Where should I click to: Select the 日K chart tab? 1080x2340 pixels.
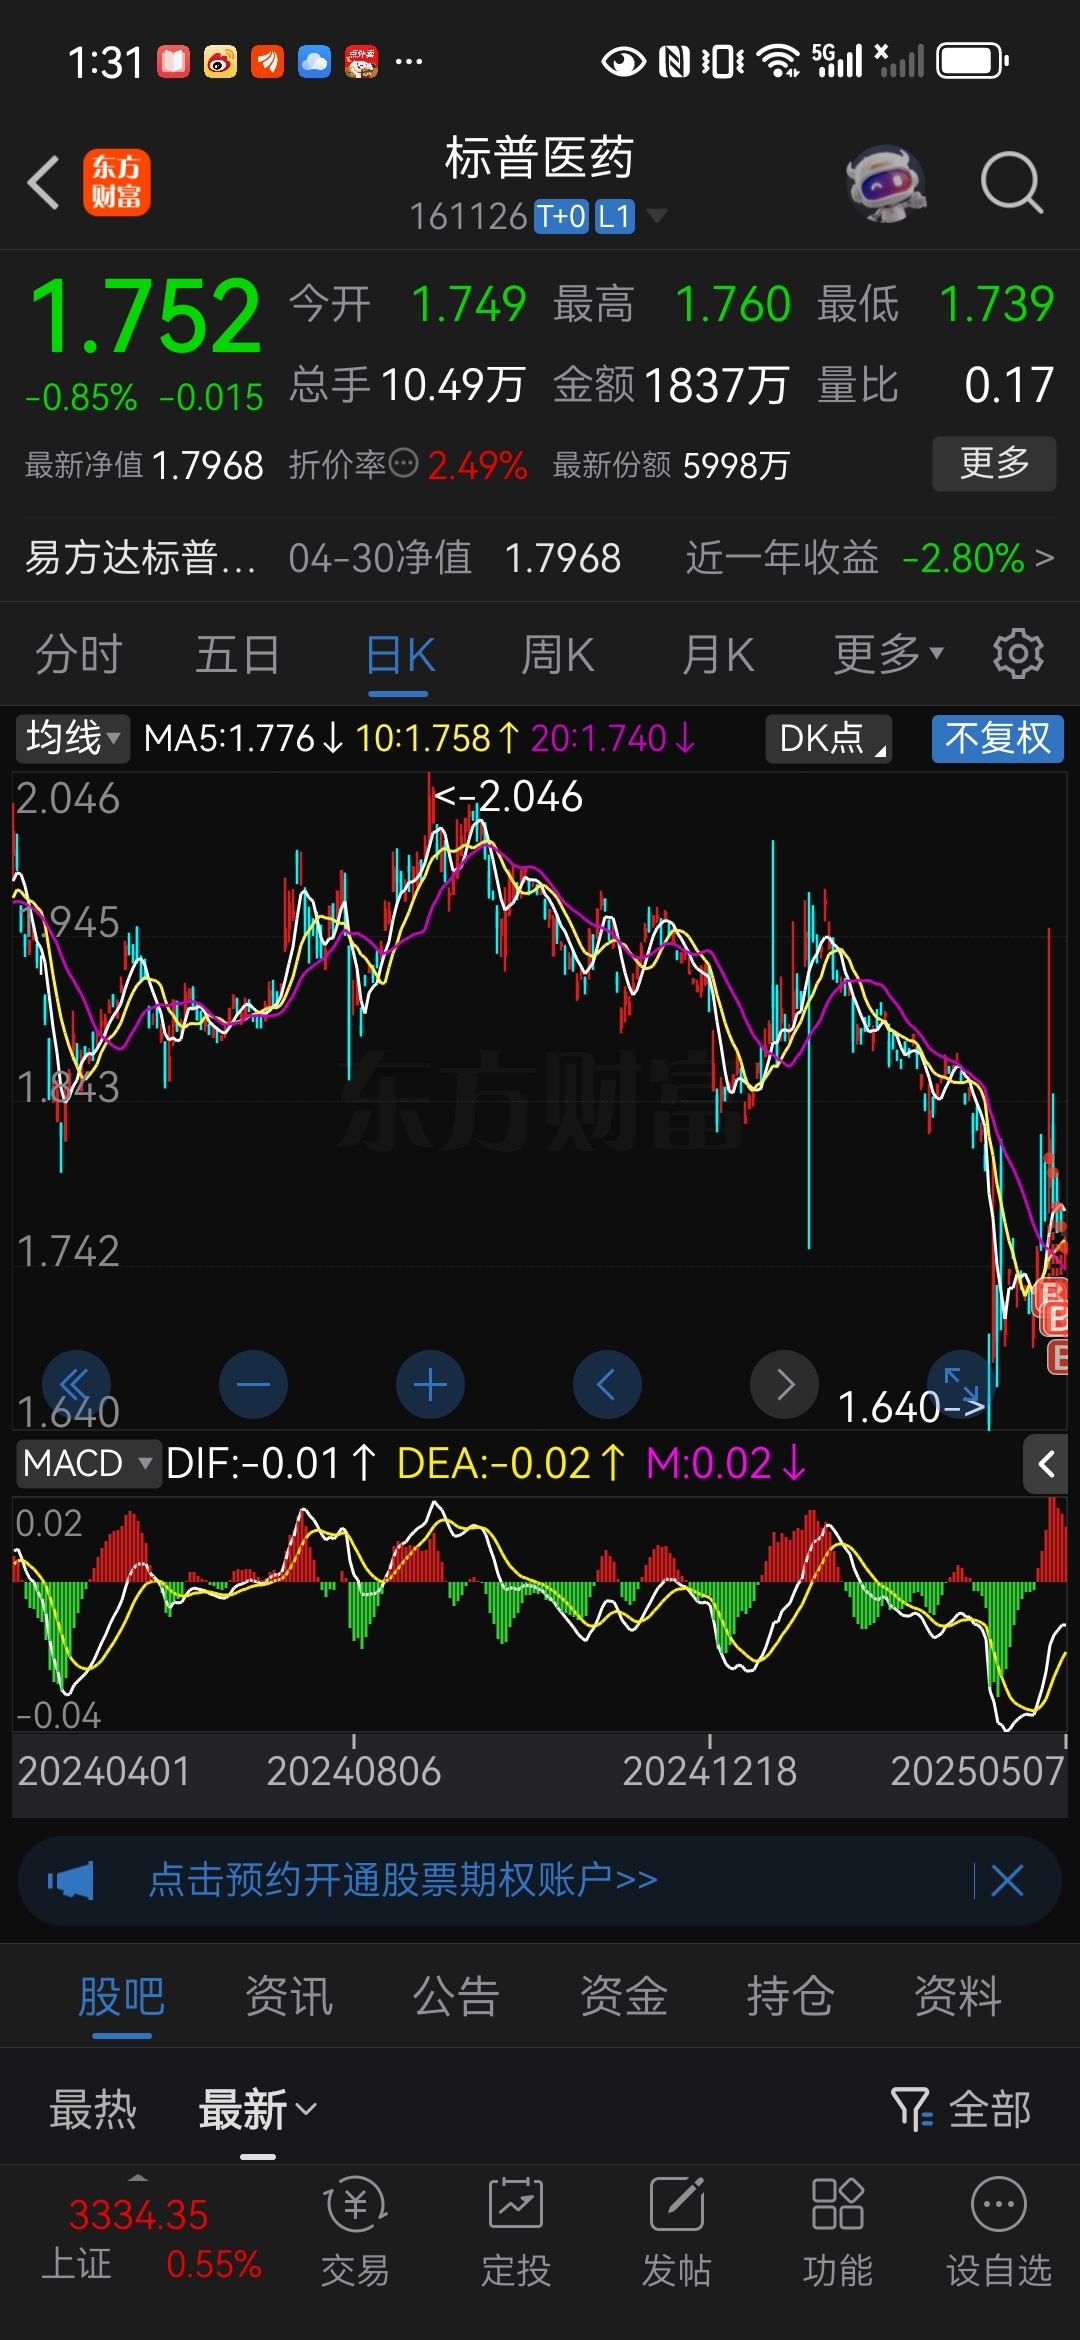pos(400,655)
